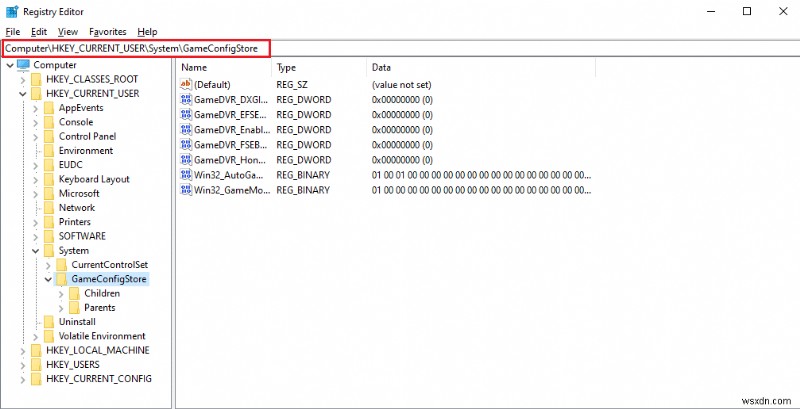
Task: Collapse the Computer root node
Action: click(x=10, y=65)
